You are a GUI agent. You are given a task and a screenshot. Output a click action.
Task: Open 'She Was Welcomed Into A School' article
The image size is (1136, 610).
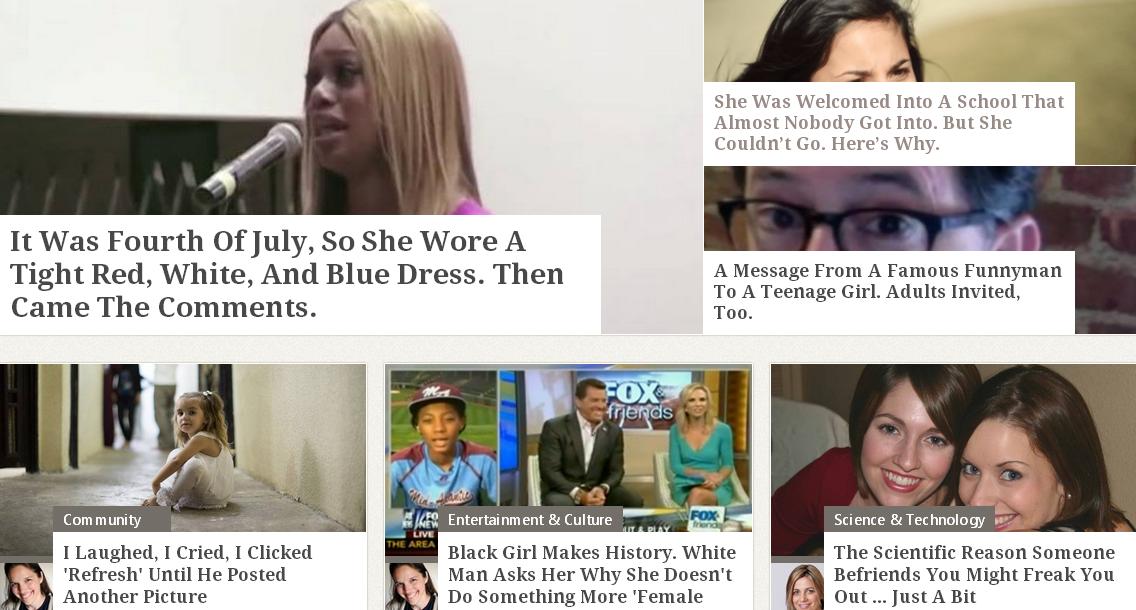tap(889, 122)
